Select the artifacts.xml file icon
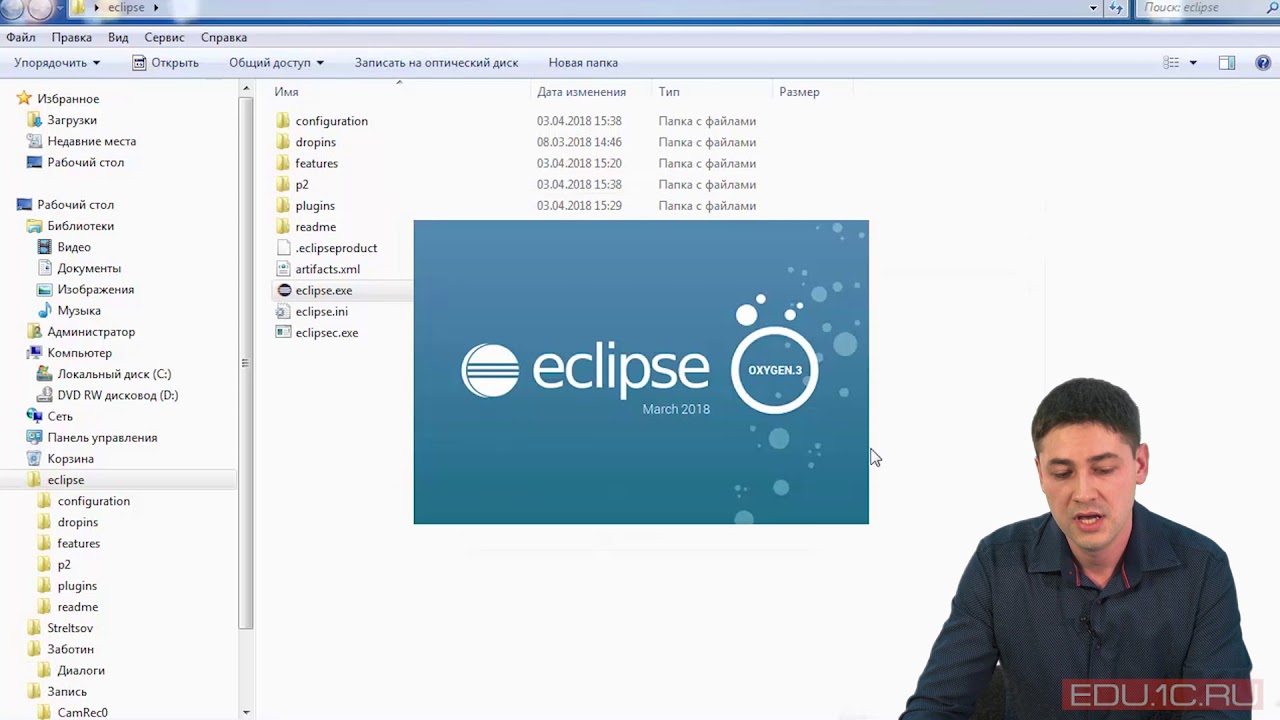This screenshot has height=720, width=1280. (x=284, y=269)
